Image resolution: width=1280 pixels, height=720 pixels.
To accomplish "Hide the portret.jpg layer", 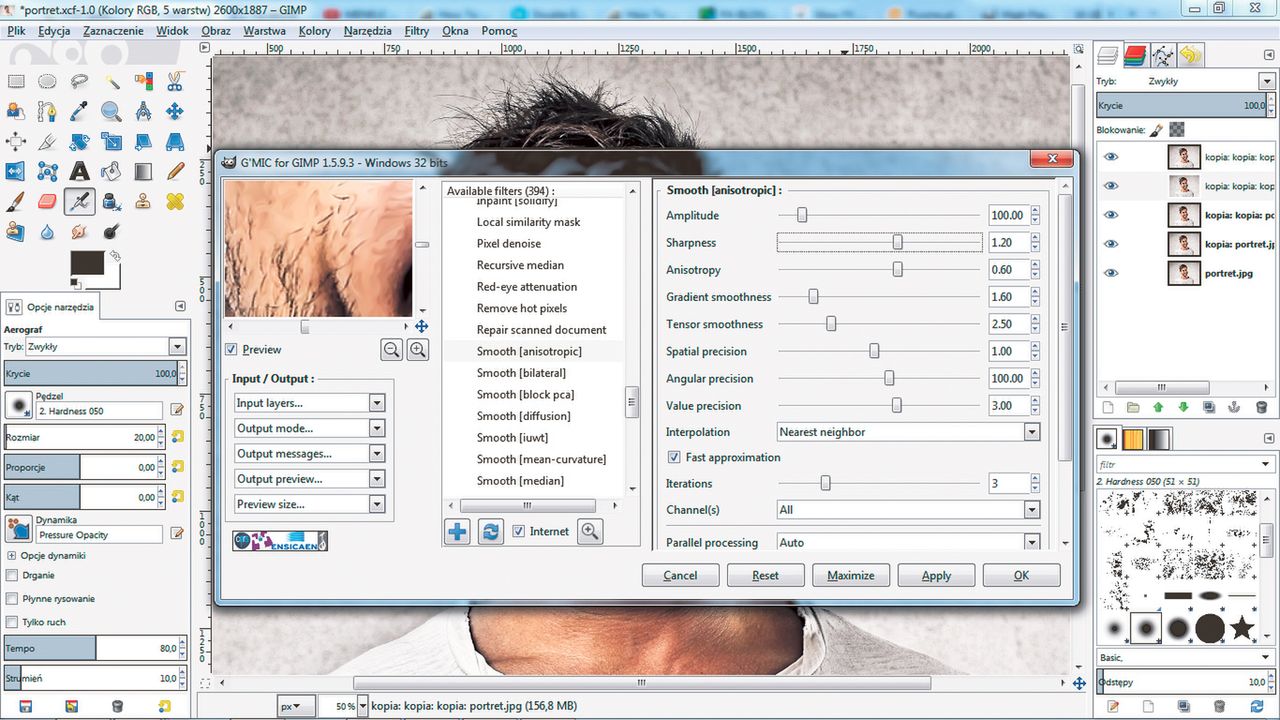I will coord(1110,272).
